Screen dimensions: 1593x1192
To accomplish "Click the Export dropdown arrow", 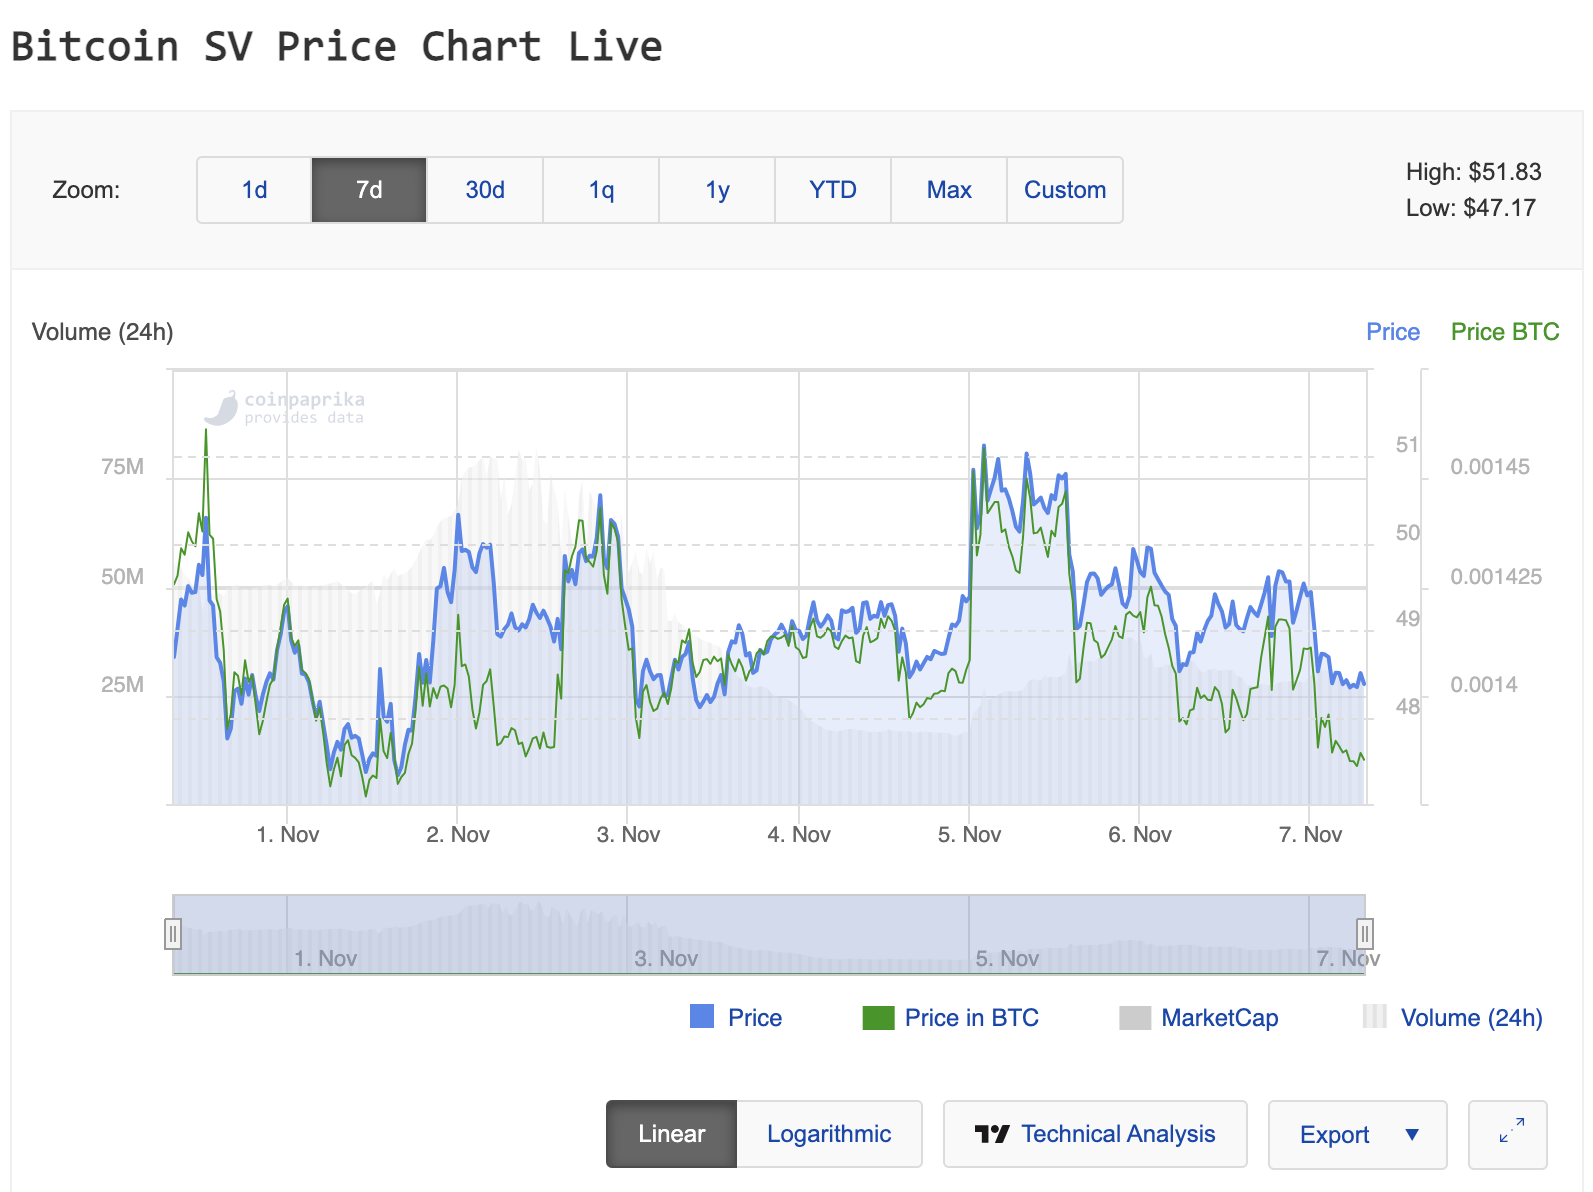I will point(1412,1135).
